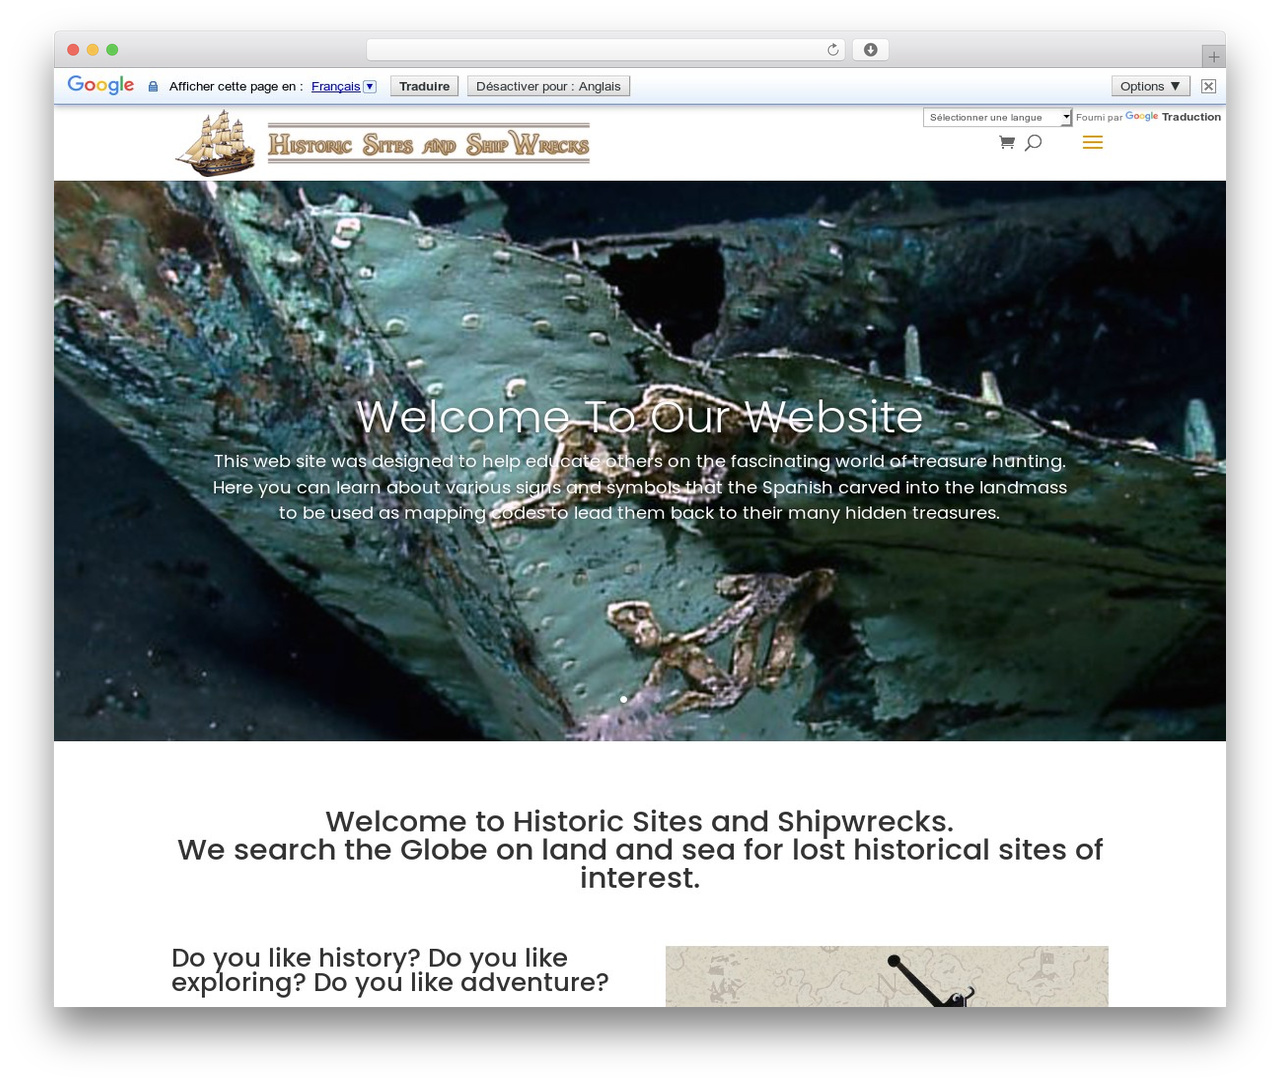Click the Google Traduction link
The width and height of the screenshot is (1280, 1084).
click(1173, 117)
